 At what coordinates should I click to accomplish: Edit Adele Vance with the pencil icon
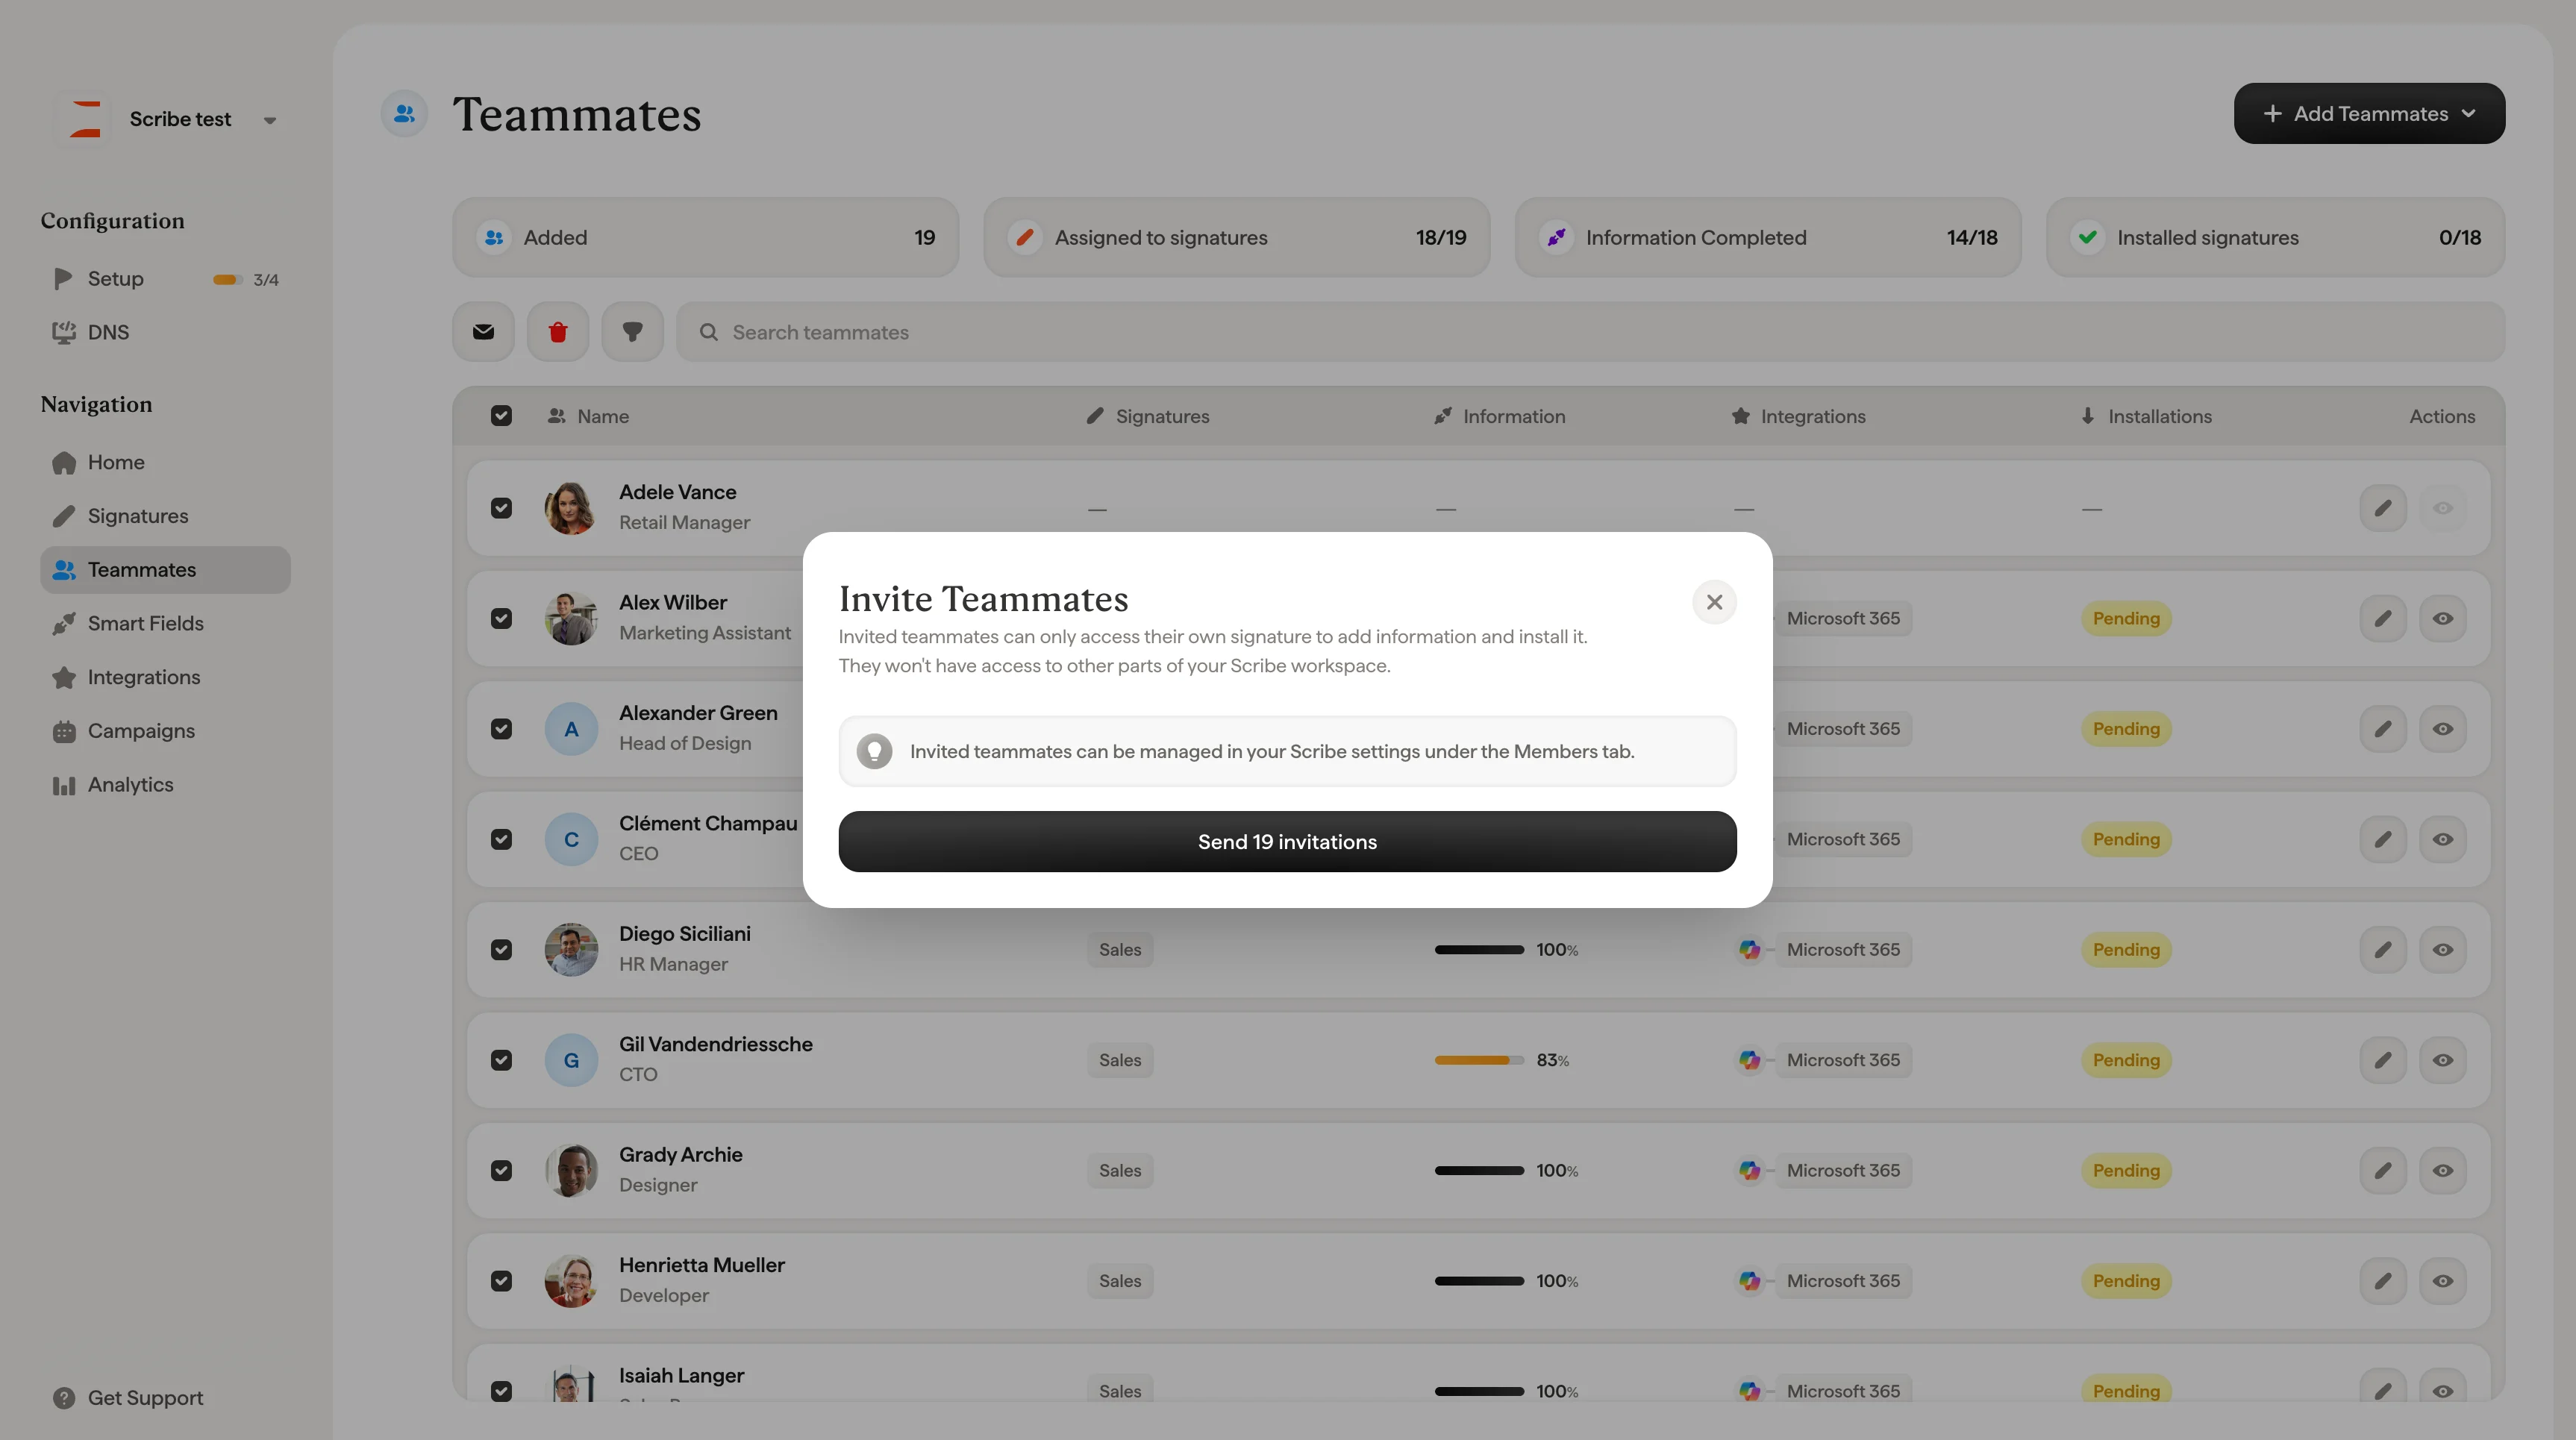click(x=2383, y=508)
